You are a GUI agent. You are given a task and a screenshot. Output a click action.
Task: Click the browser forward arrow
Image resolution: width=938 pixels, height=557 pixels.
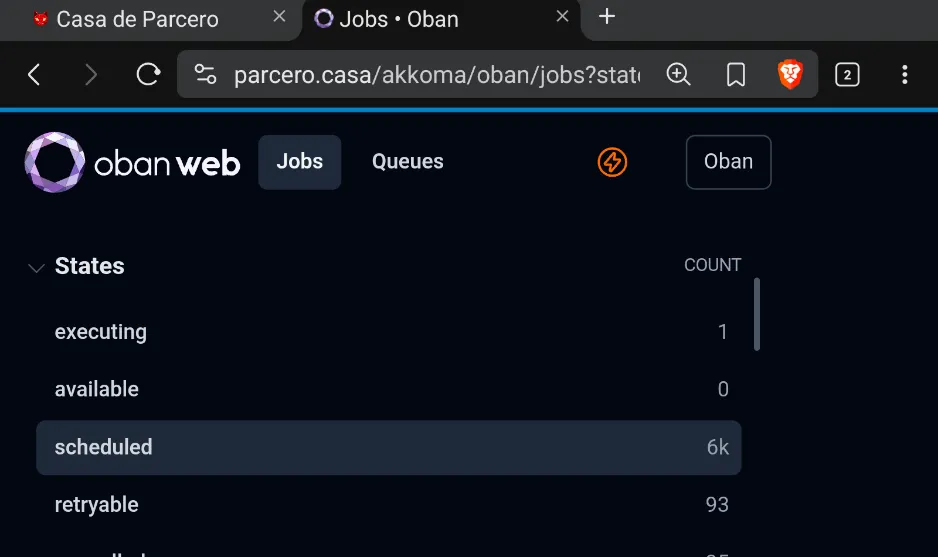click(90, 75)
